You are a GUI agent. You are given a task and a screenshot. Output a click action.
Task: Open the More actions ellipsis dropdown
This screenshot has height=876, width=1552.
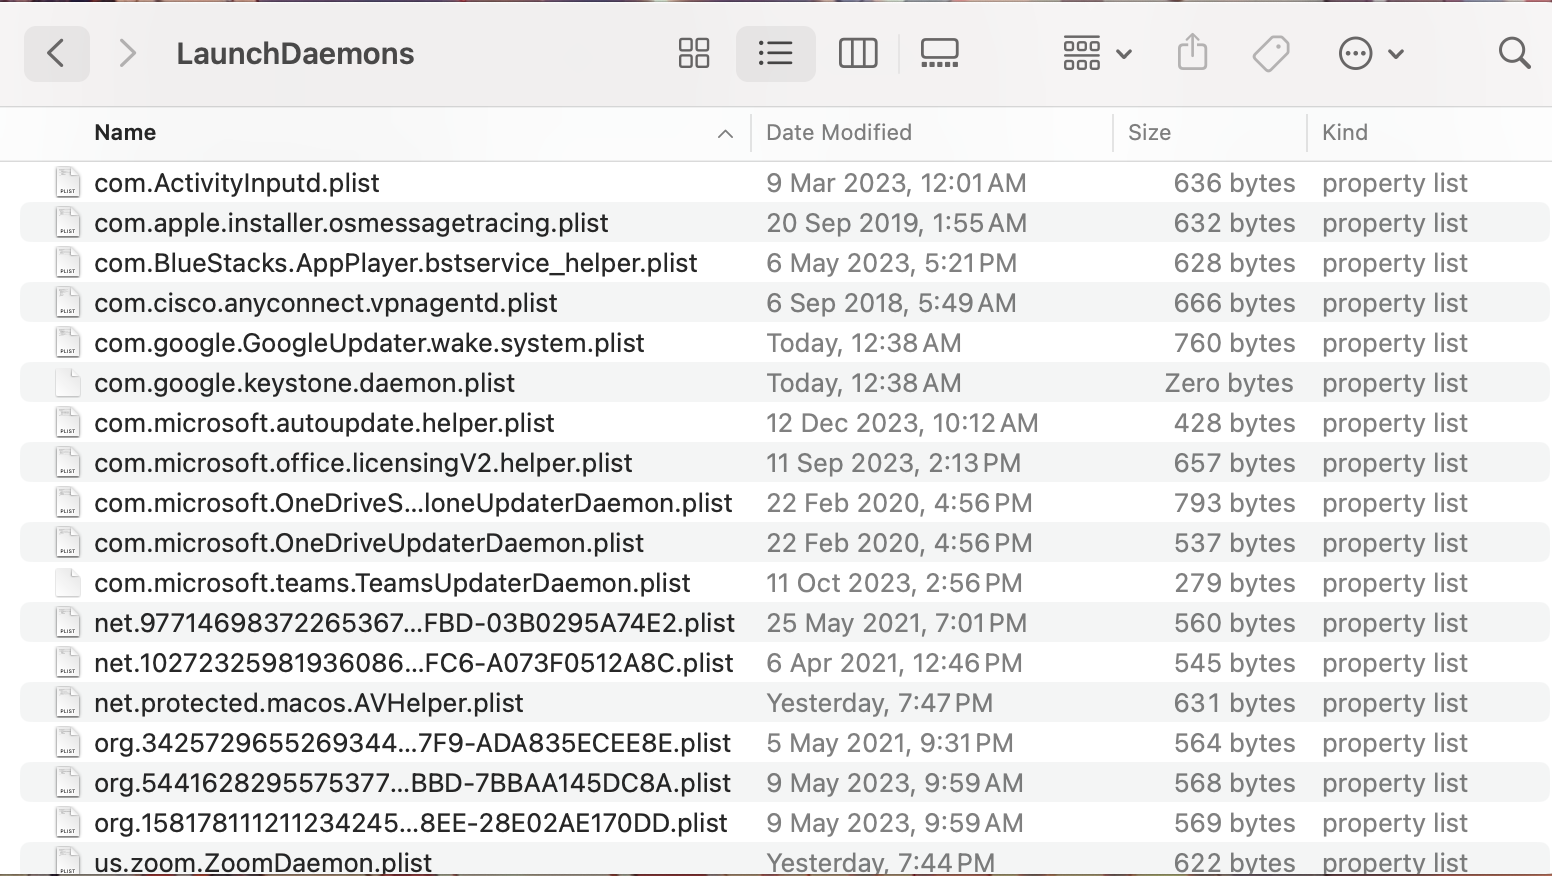pyautogui.click(x=1371, y=53)
